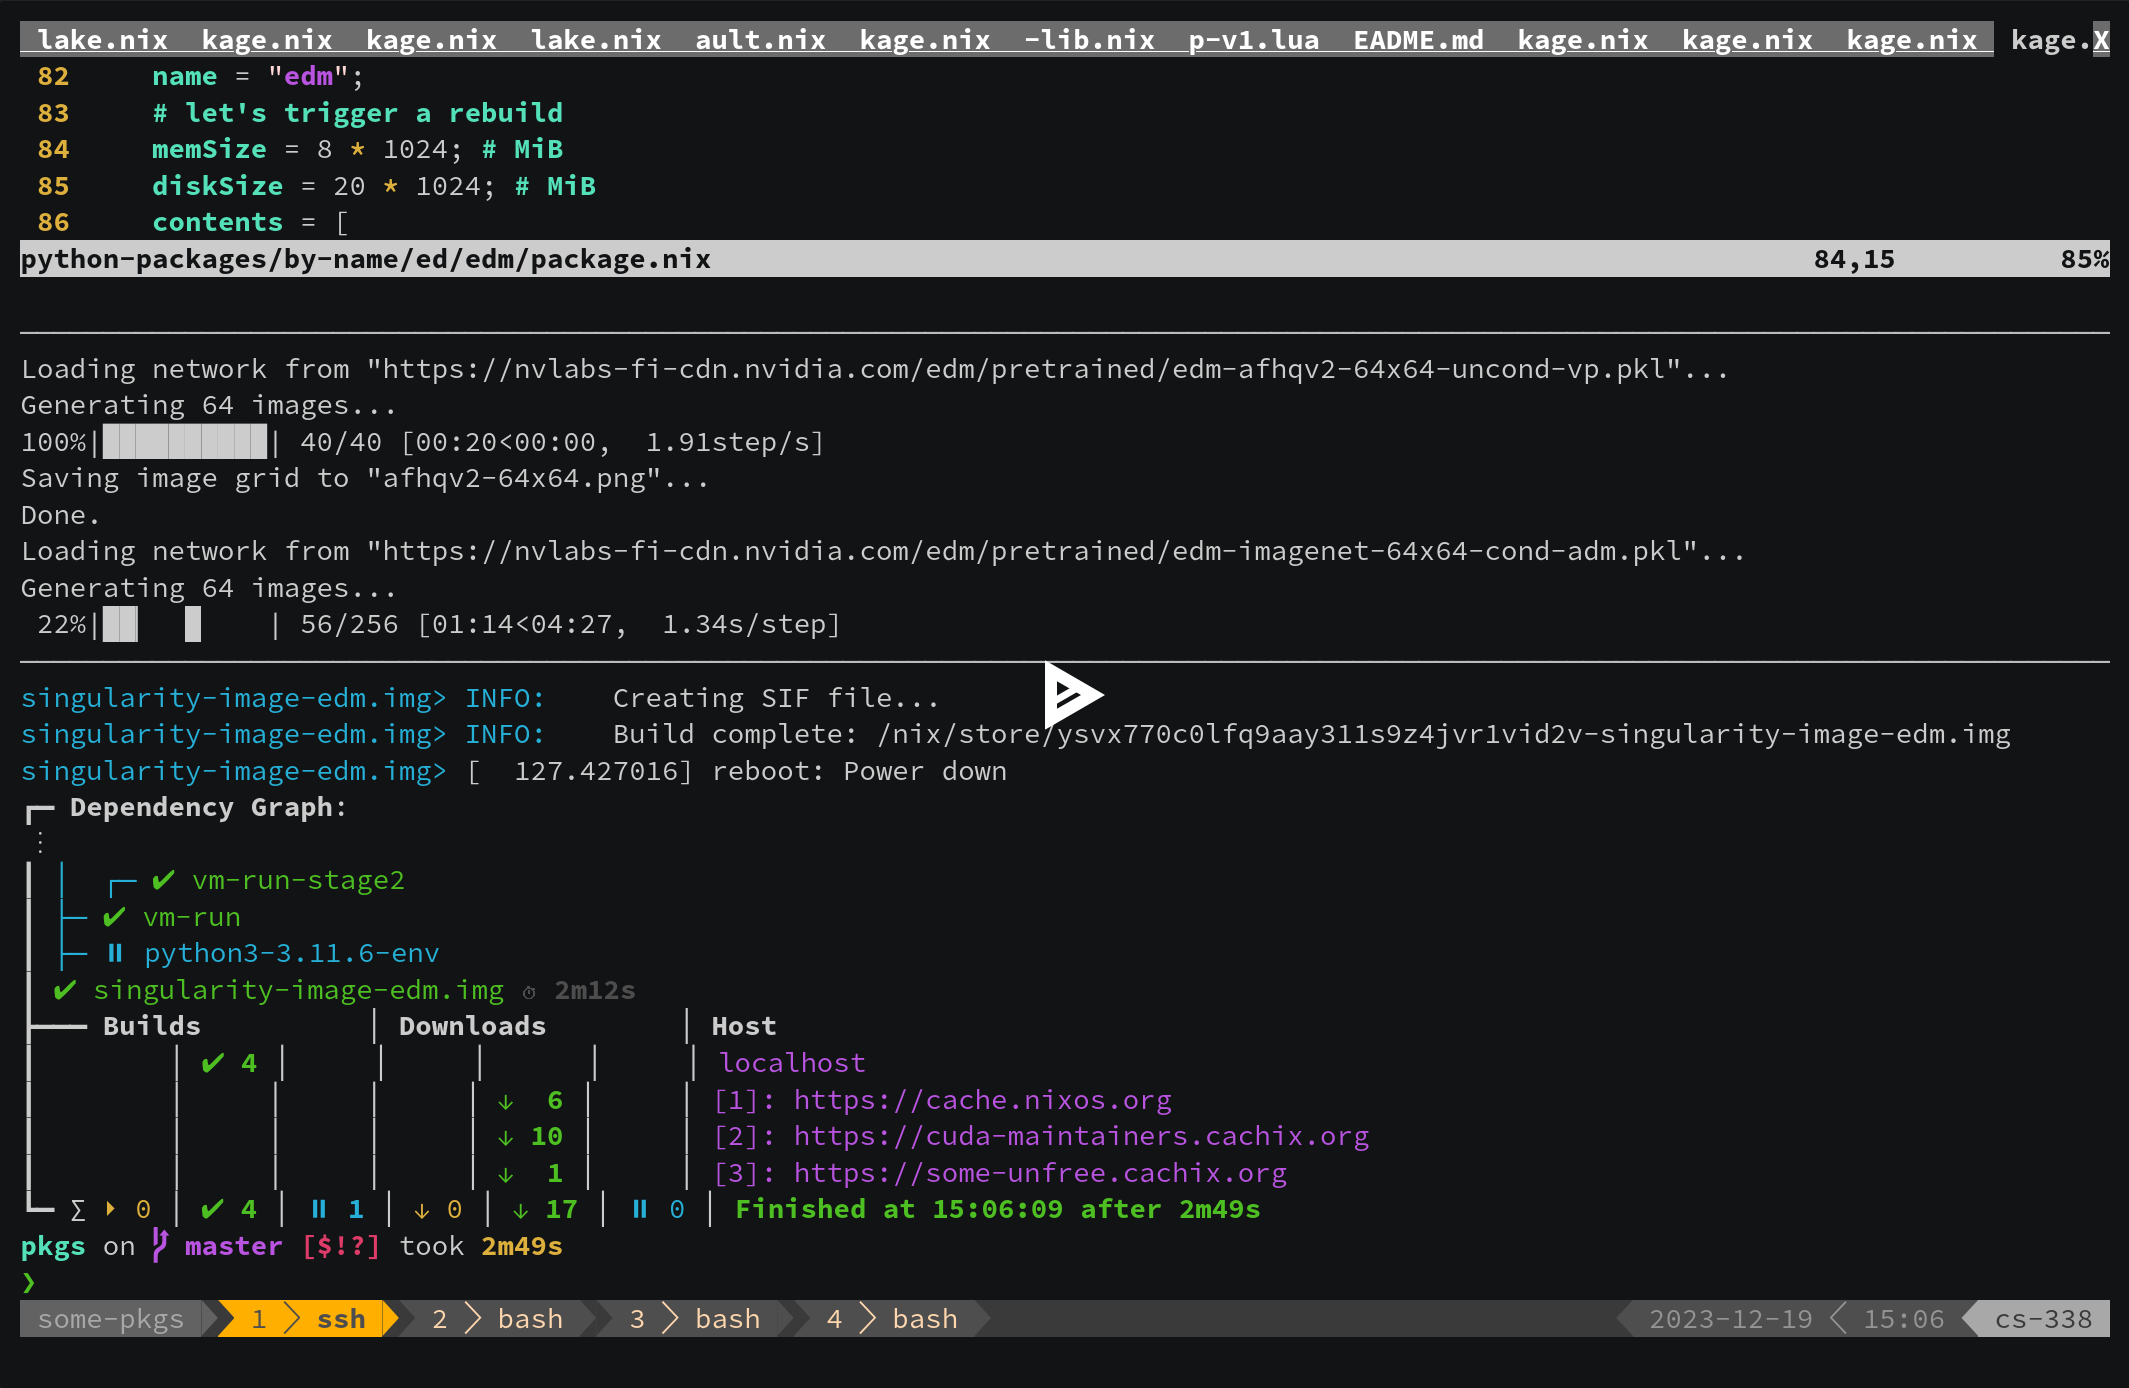
Task: Click the shell prompt input line
Action: tap(300, 1282)
